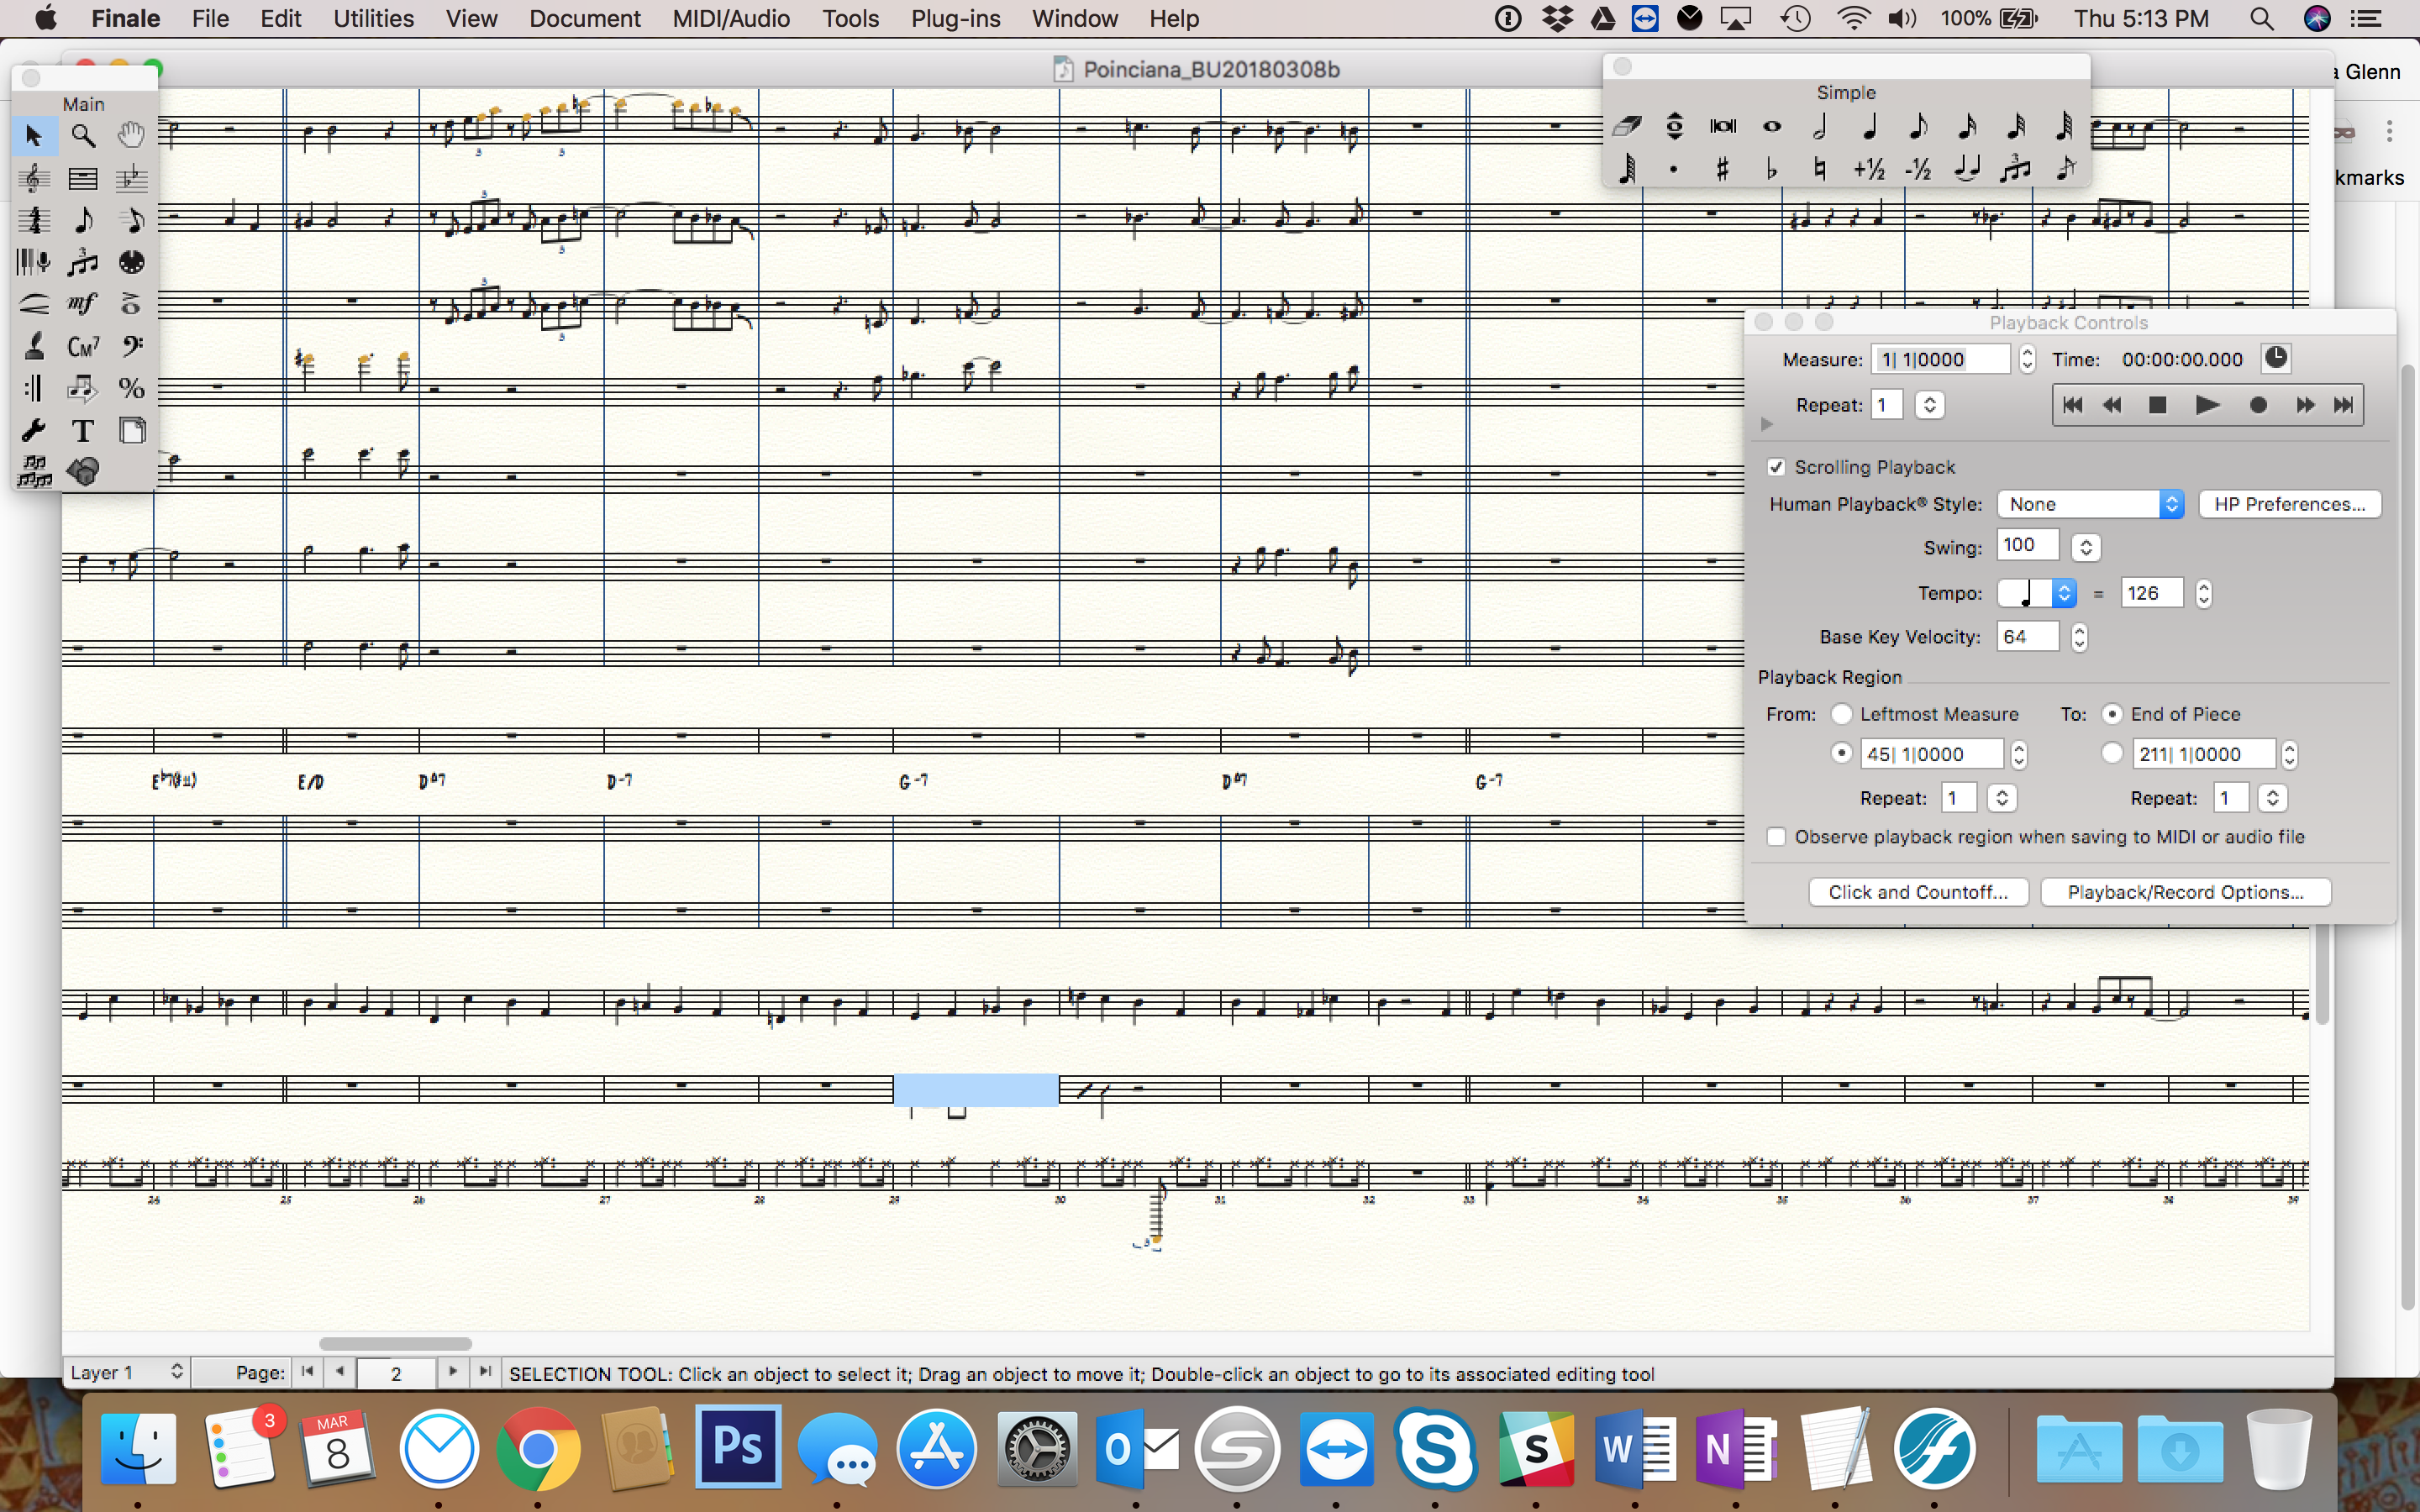
Task: Click the horizontal scrollbar thumb below the score
Action: (x=395, y=1343)
